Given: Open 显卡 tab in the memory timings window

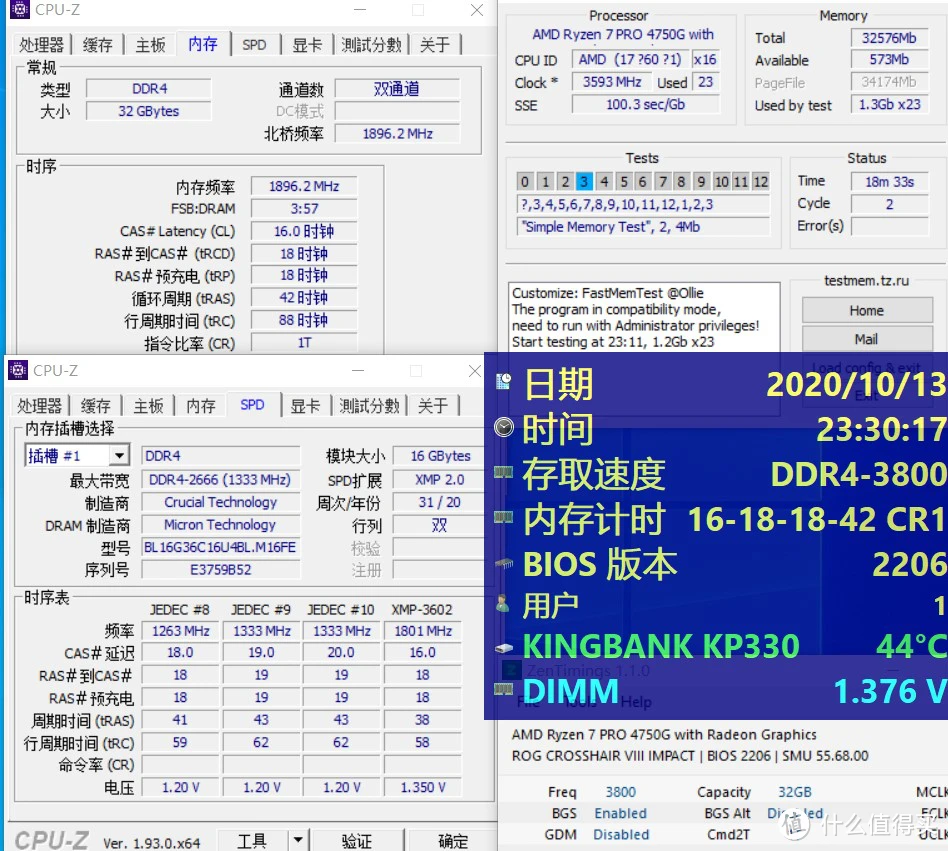Looking at the screenshot, I should pos(308,45).
